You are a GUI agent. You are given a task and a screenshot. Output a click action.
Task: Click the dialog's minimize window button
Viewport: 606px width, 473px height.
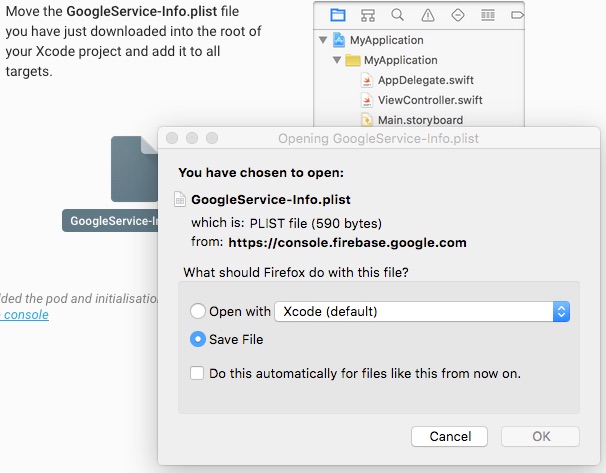point(192,138)
